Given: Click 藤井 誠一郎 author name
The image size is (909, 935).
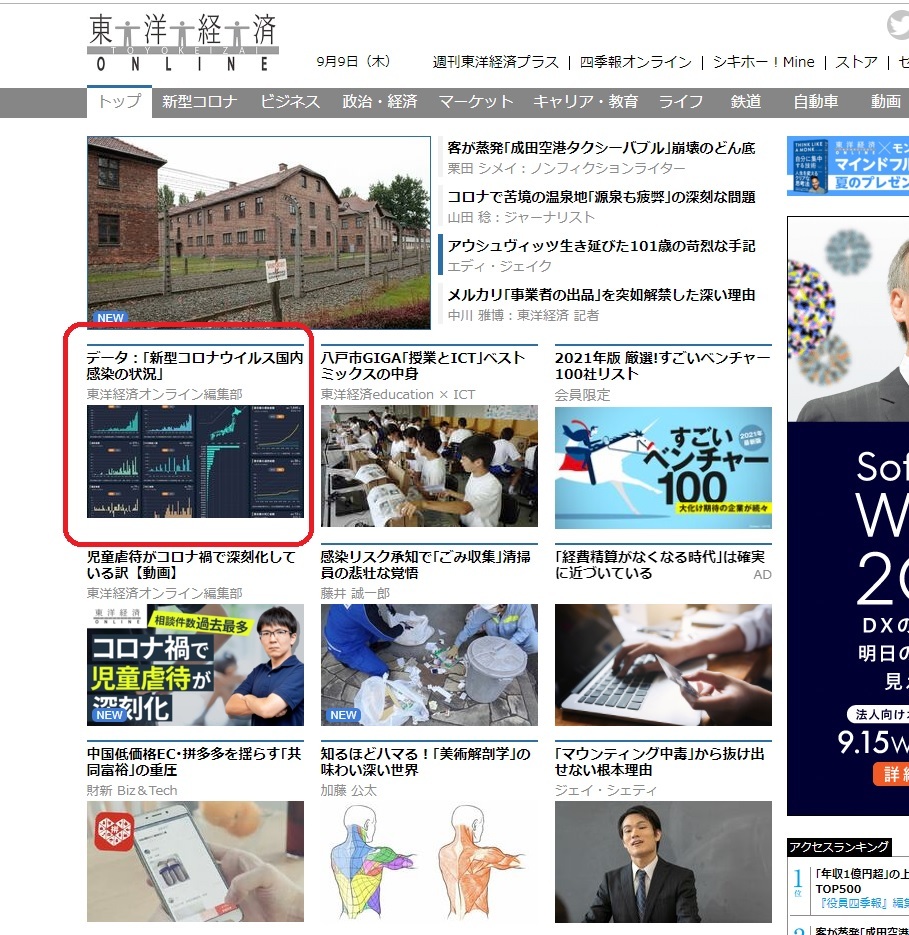Looking at the screenshot, I should 355,593.
